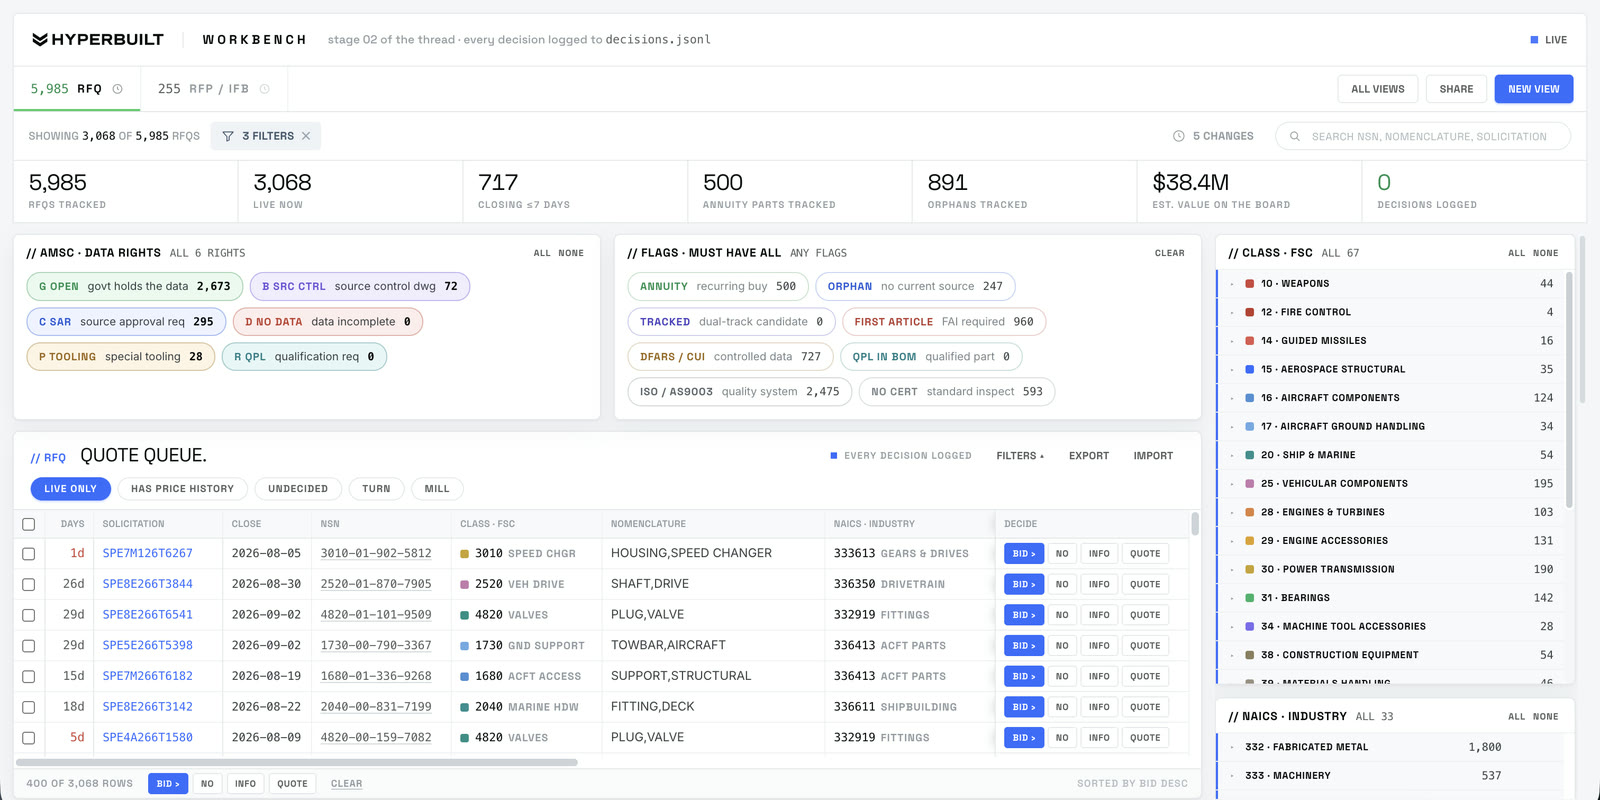Select None in AMSC Data Rights panel

571,253
